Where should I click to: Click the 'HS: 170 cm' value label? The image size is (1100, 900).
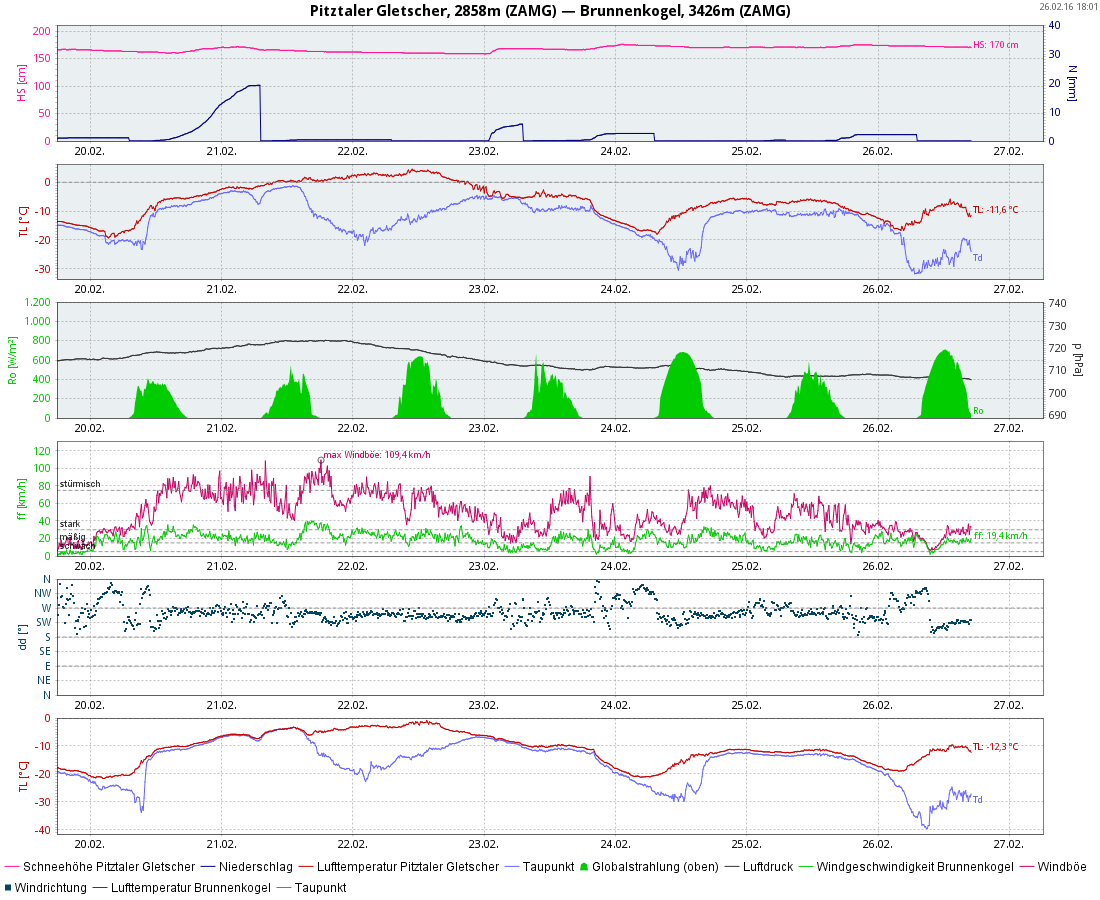click(x=995, y=45)
